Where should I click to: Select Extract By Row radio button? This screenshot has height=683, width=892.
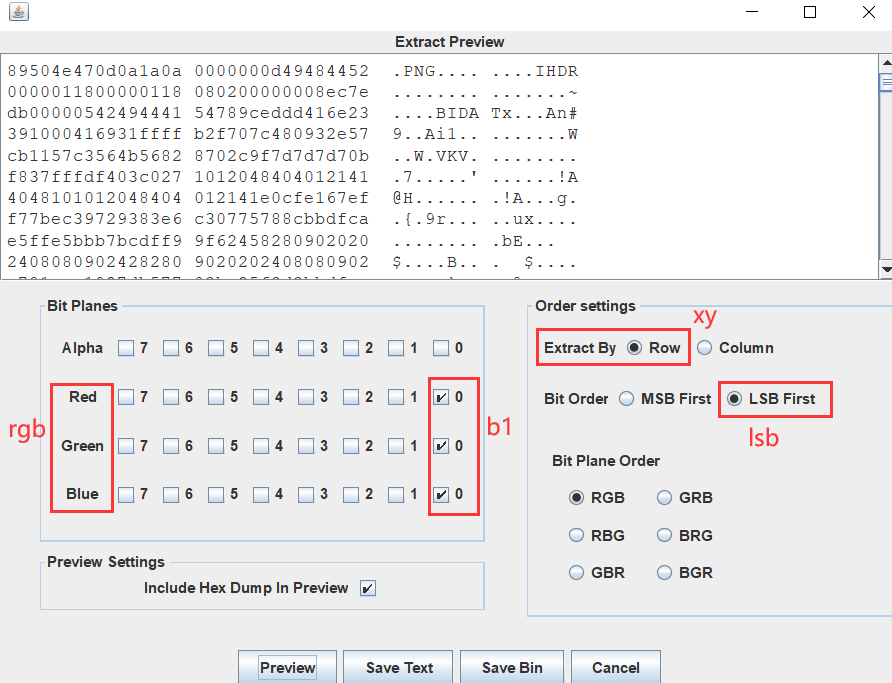634,348
